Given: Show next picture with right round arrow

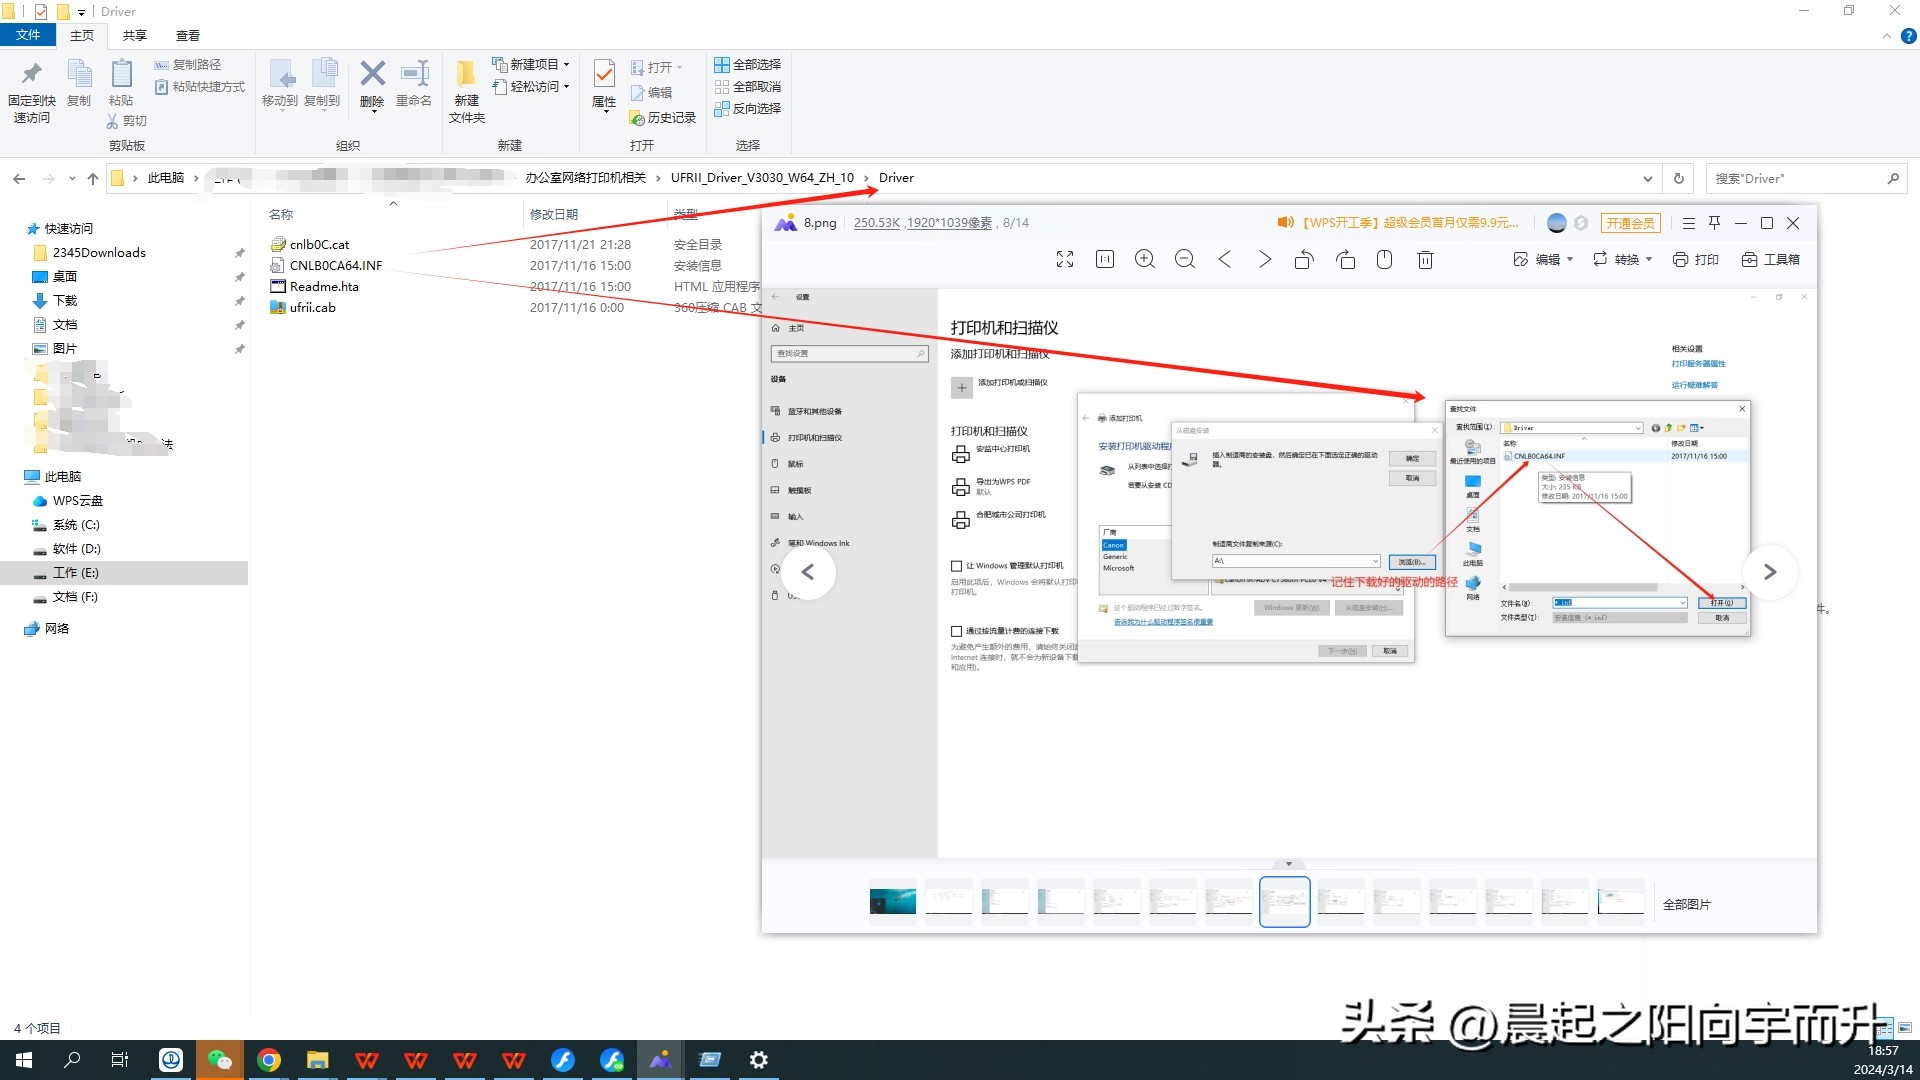Looking at the screenshot, I should pyautogui.click(x=1770, y=572).
